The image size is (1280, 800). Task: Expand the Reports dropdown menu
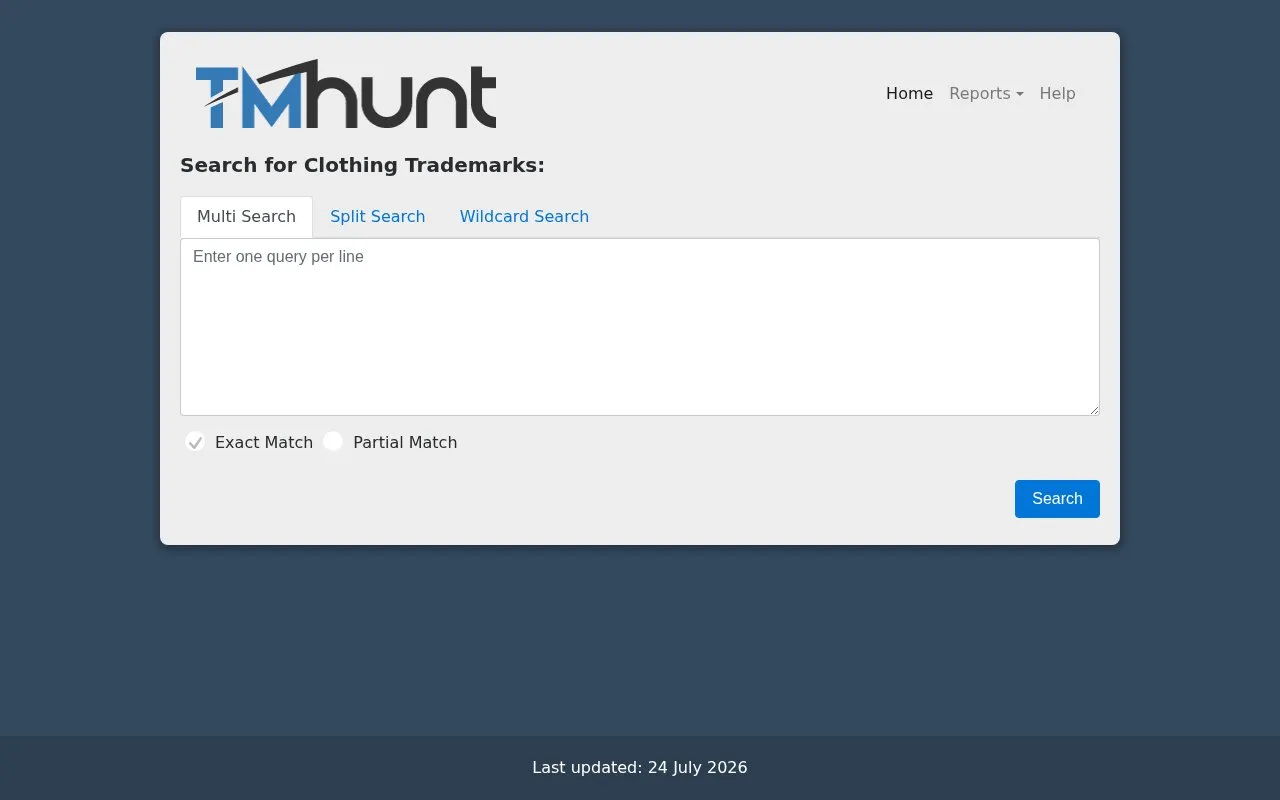pyautogui.click(x=986, y=93)
